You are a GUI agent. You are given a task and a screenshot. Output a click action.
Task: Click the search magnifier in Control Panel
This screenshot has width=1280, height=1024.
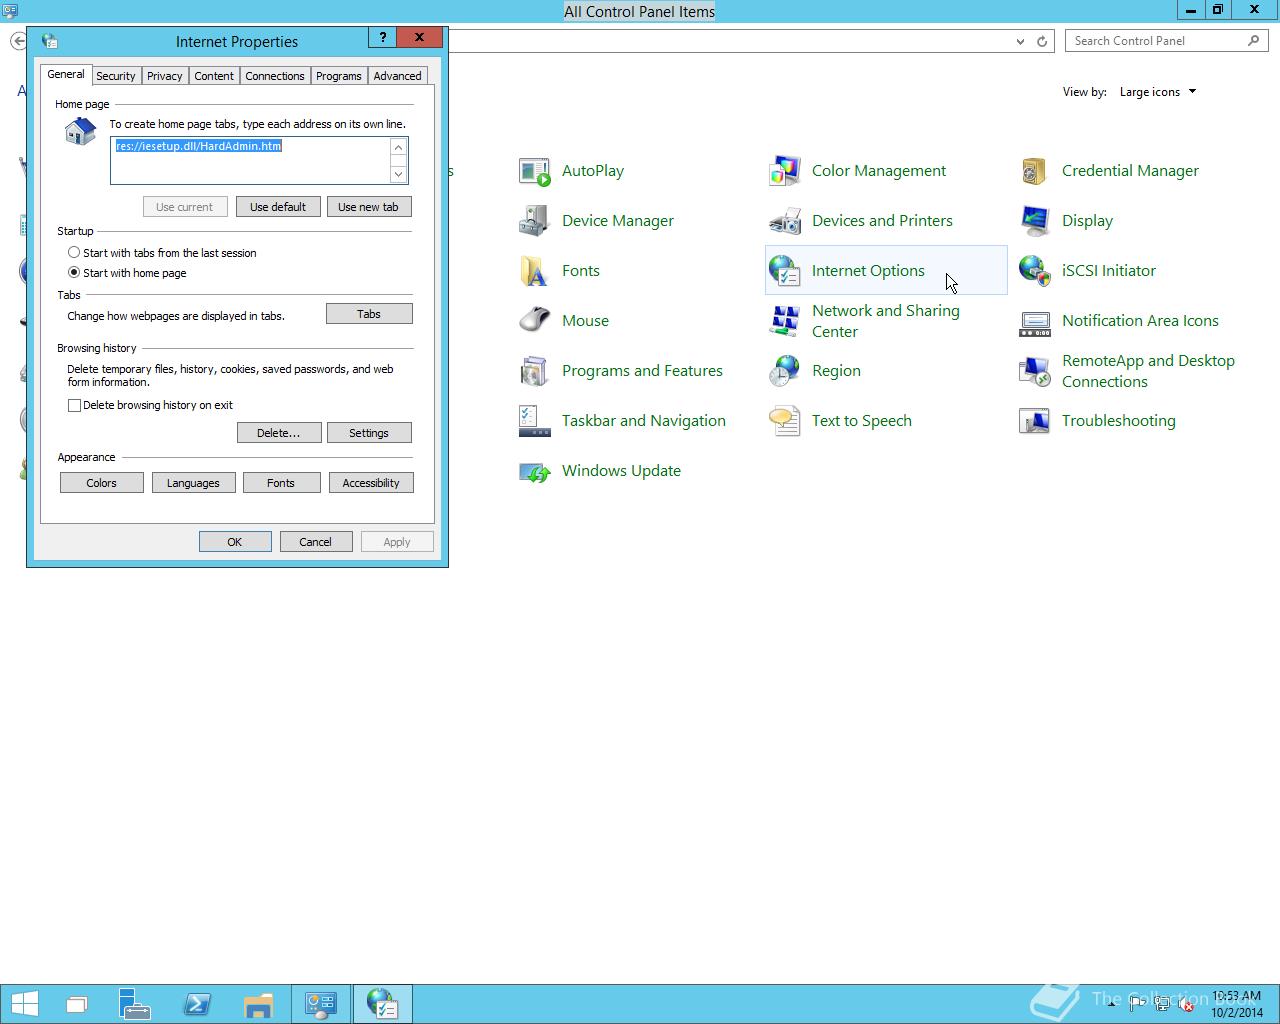(1254, 41)
